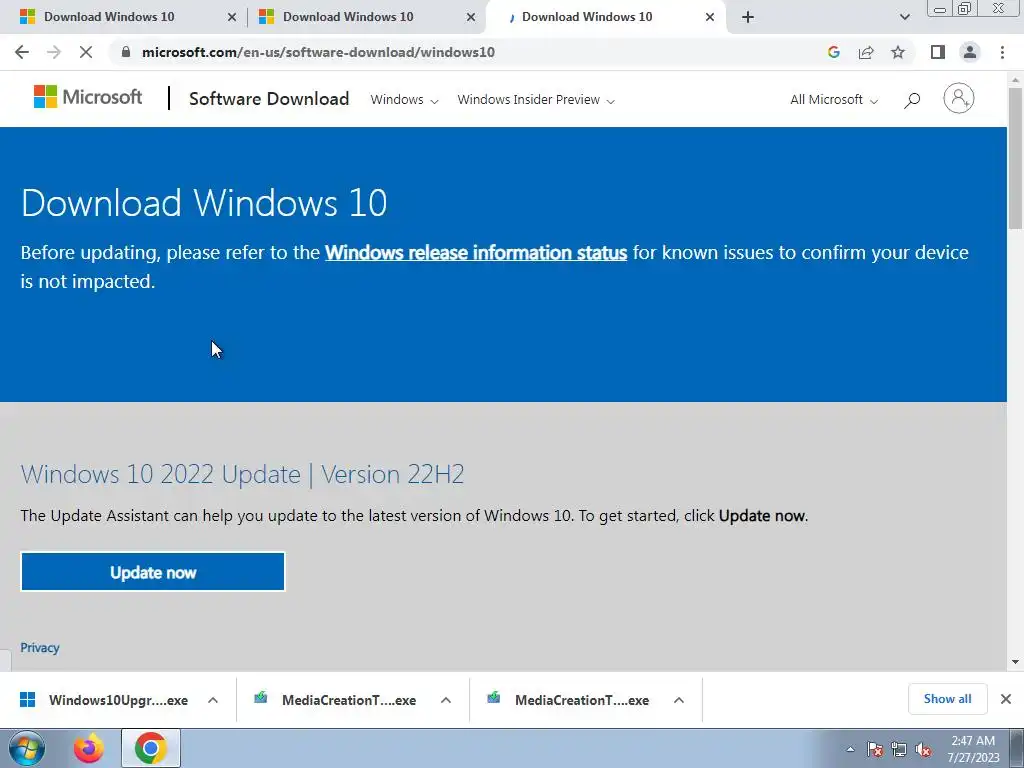Click the muted volume tray icon
This screenshot has width=1024, height=768.
pyautogui.click(x=923, y=749)
